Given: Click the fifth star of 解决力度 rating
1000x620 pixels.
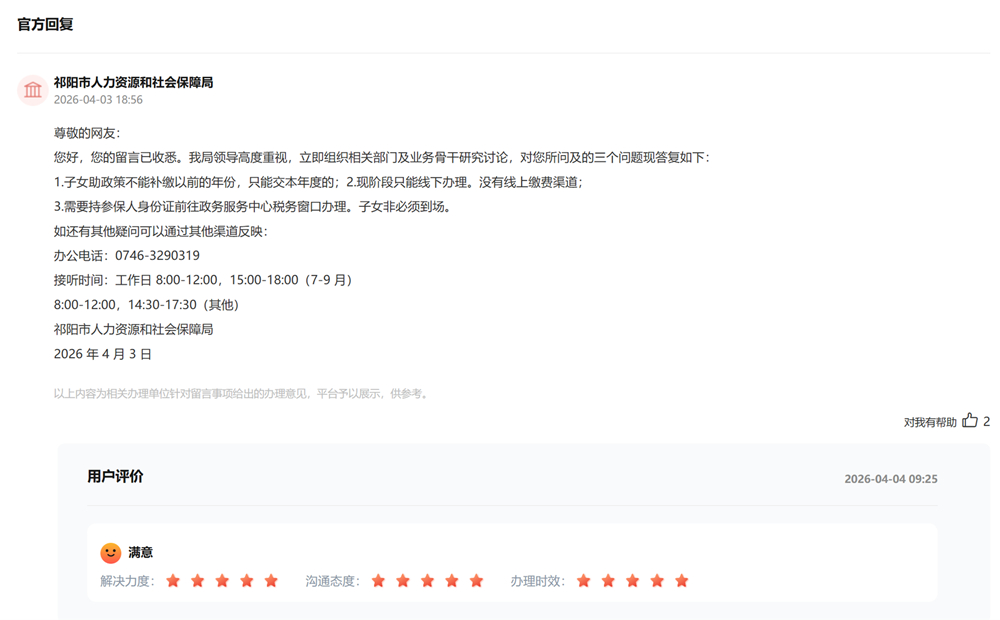Looking at the screenshot, I should point(271,580).
